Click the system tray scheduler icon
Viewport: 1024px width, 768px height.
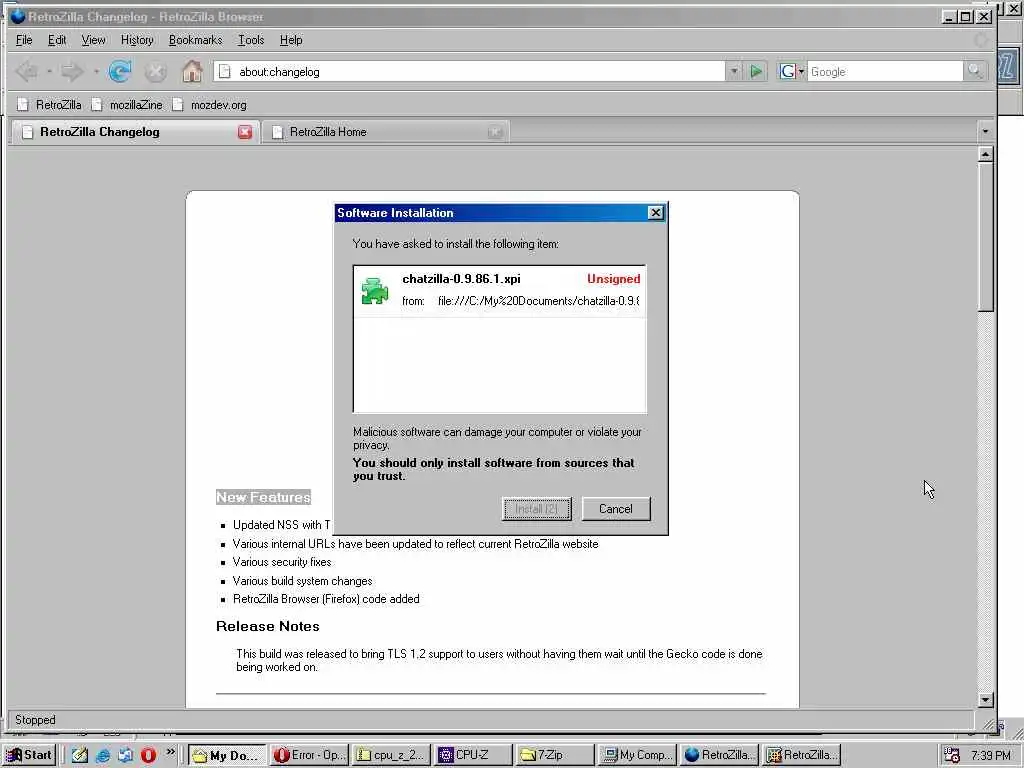click(952, 755)
